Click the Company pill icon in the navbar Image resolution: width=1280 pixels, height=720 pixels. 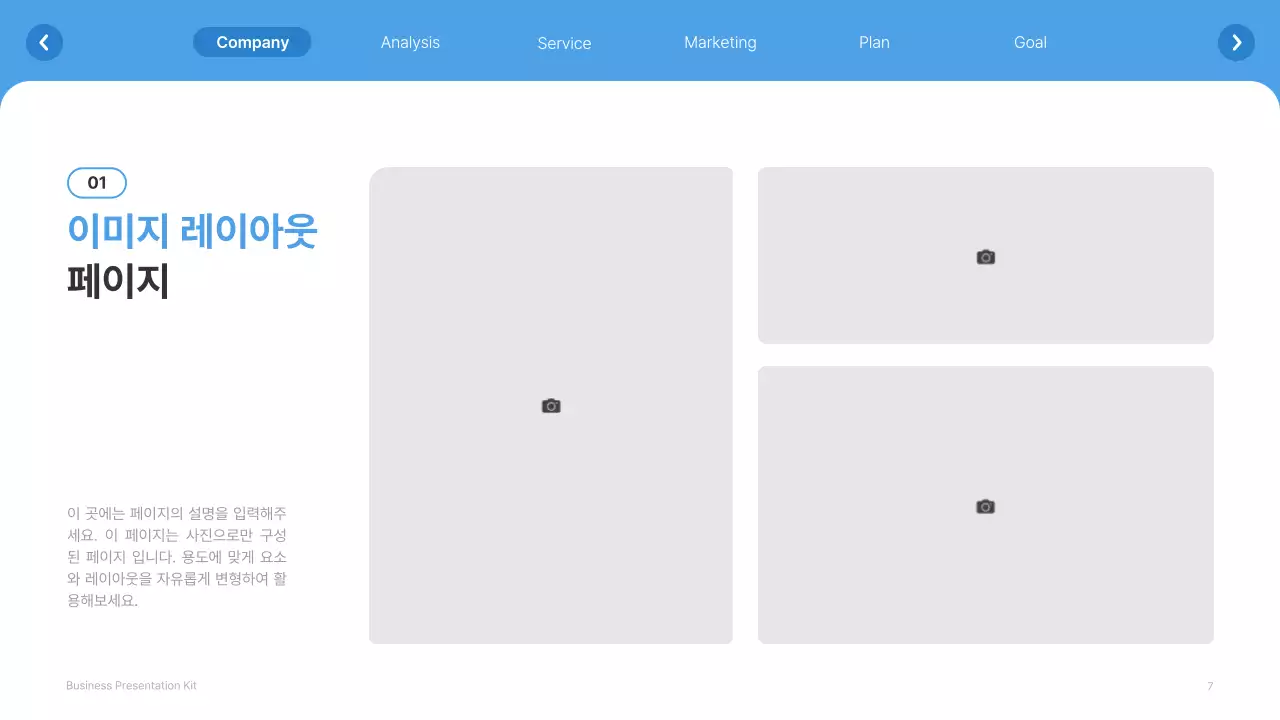252,42
